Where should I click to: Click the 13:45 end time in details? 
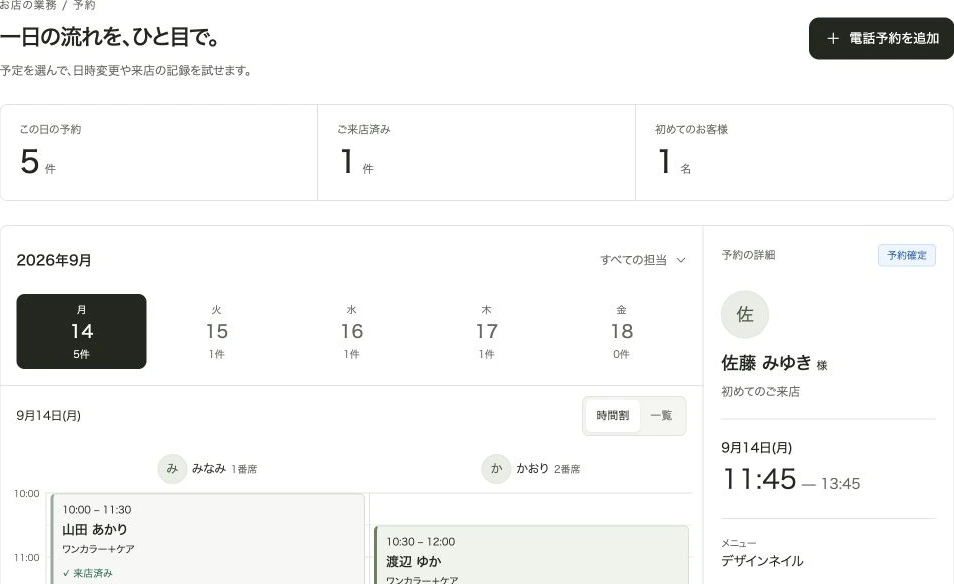click(x=840, y=484)
